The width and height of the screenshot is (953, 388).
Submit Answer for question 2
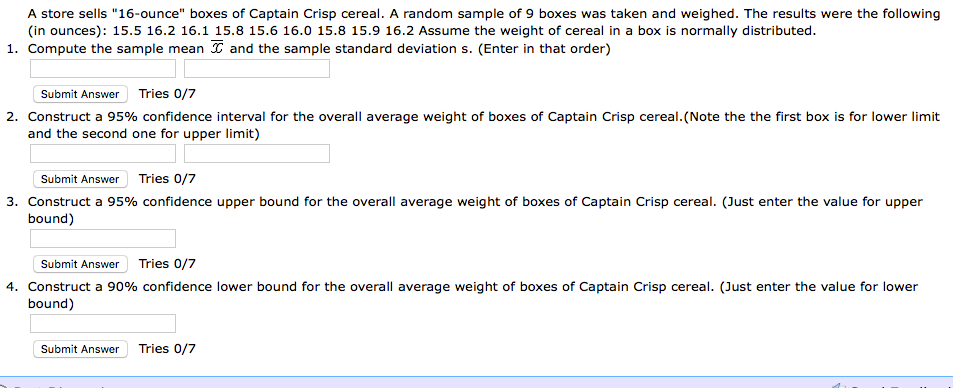(x=80, y=179)
